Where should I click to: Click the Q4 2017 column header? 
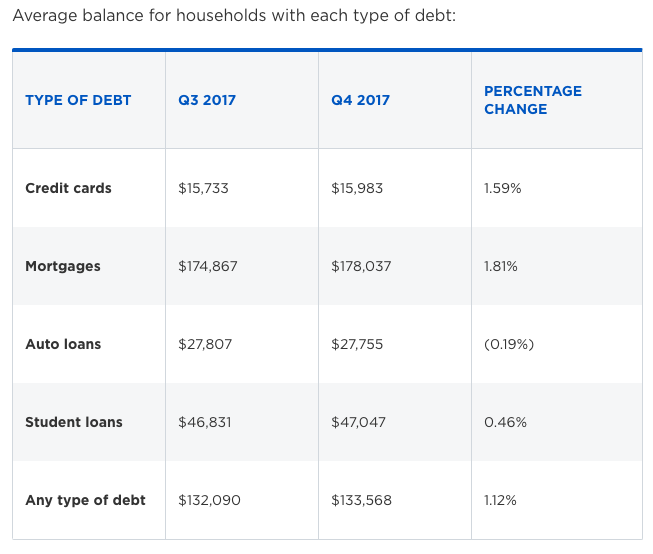click(360, 100)
